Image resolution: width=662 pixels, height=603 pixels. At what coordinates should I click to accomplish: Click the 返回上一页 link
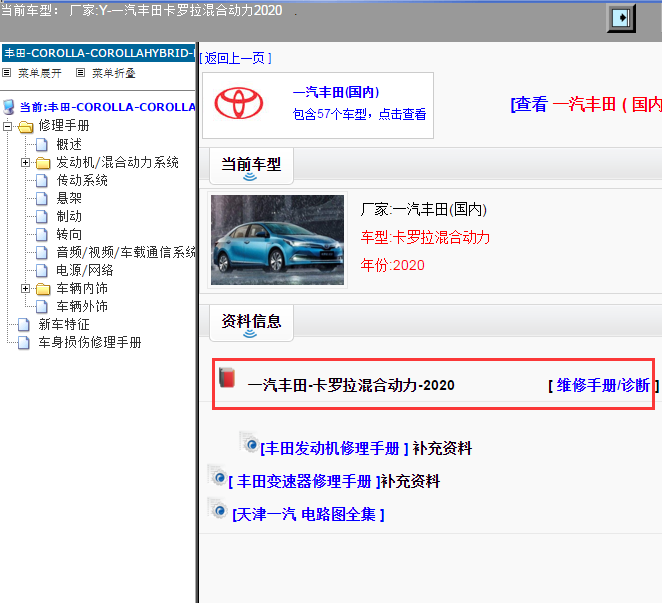click(x=235, y=58)
